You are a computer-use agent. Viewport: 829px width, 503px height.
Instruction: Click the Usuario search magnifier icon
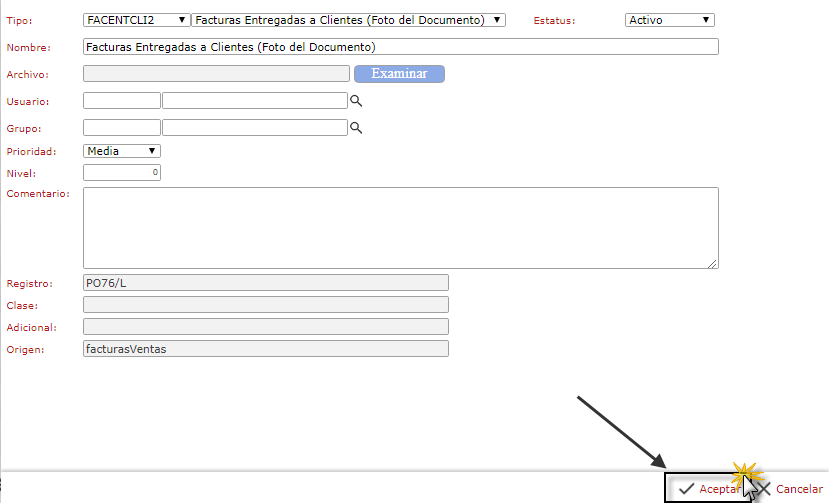[x=355, y=101]
